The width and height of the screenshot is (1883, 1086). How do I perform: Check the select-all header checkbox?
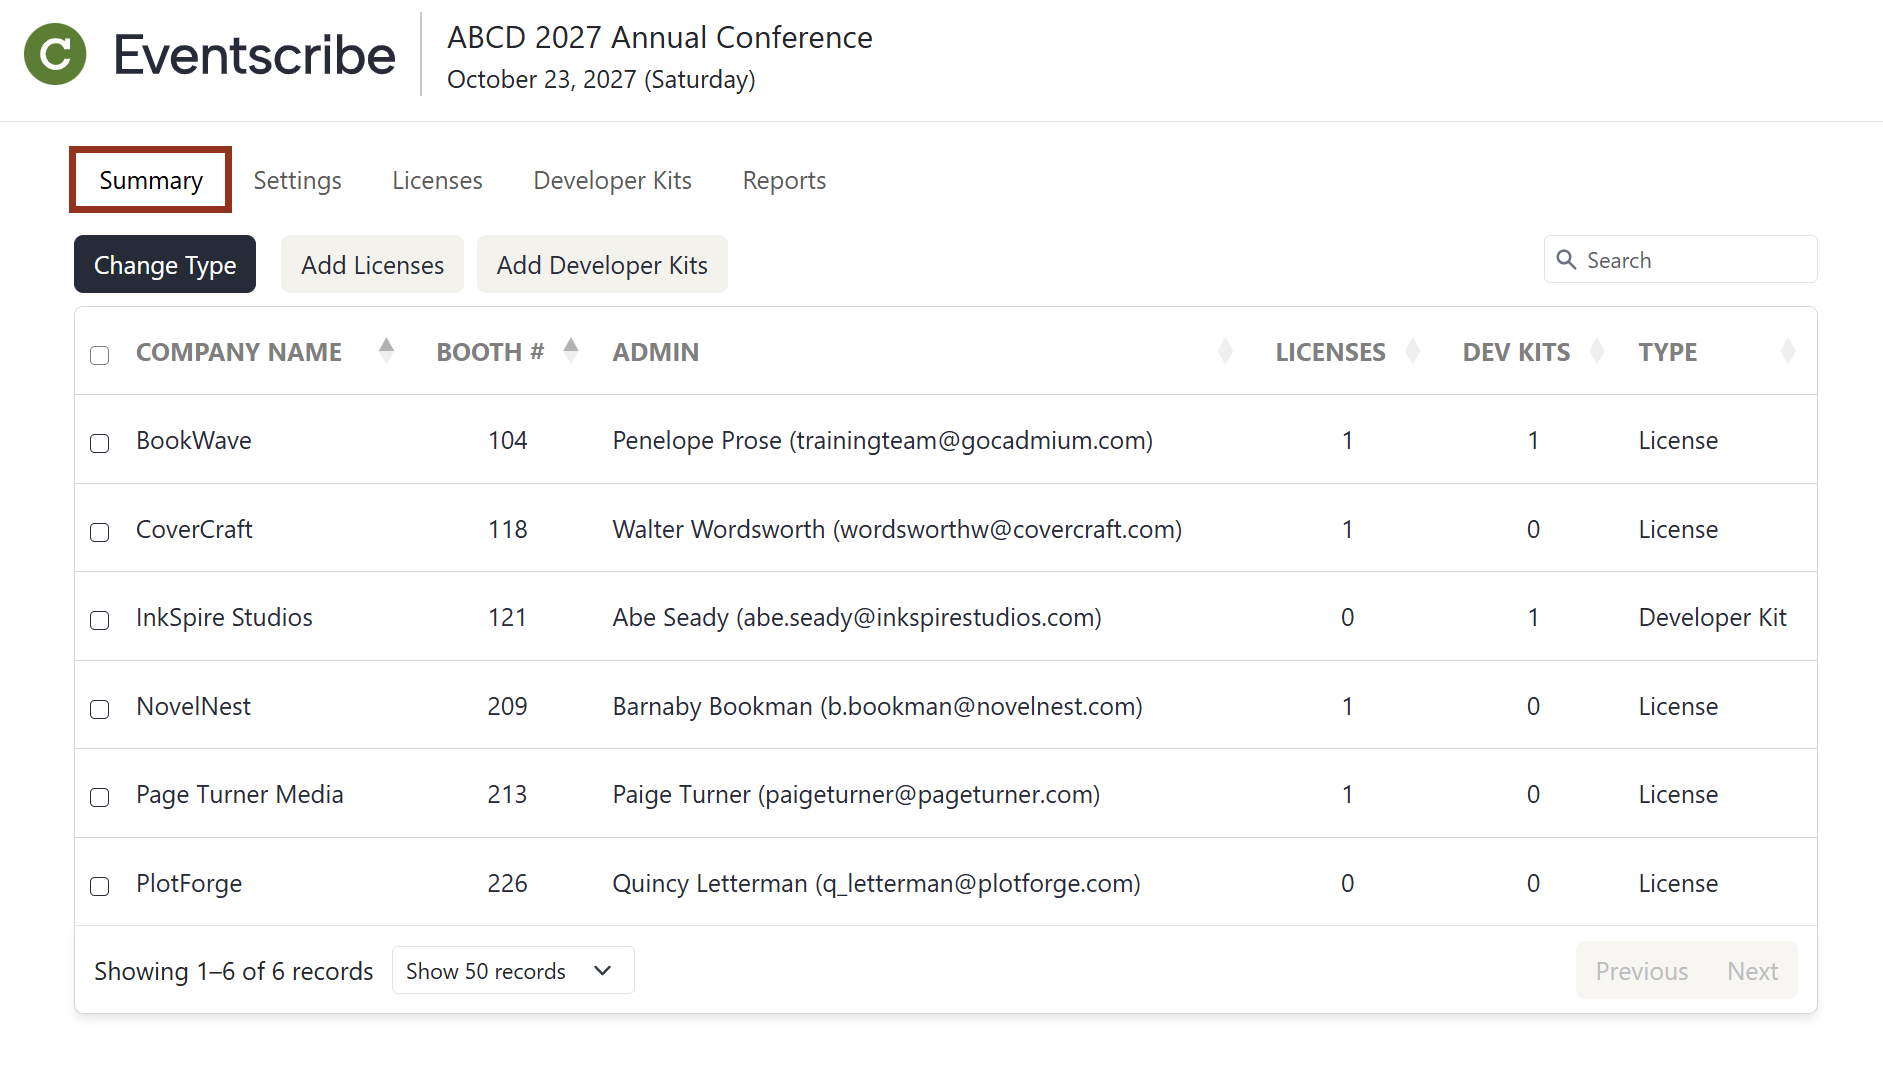coord(99,355)
